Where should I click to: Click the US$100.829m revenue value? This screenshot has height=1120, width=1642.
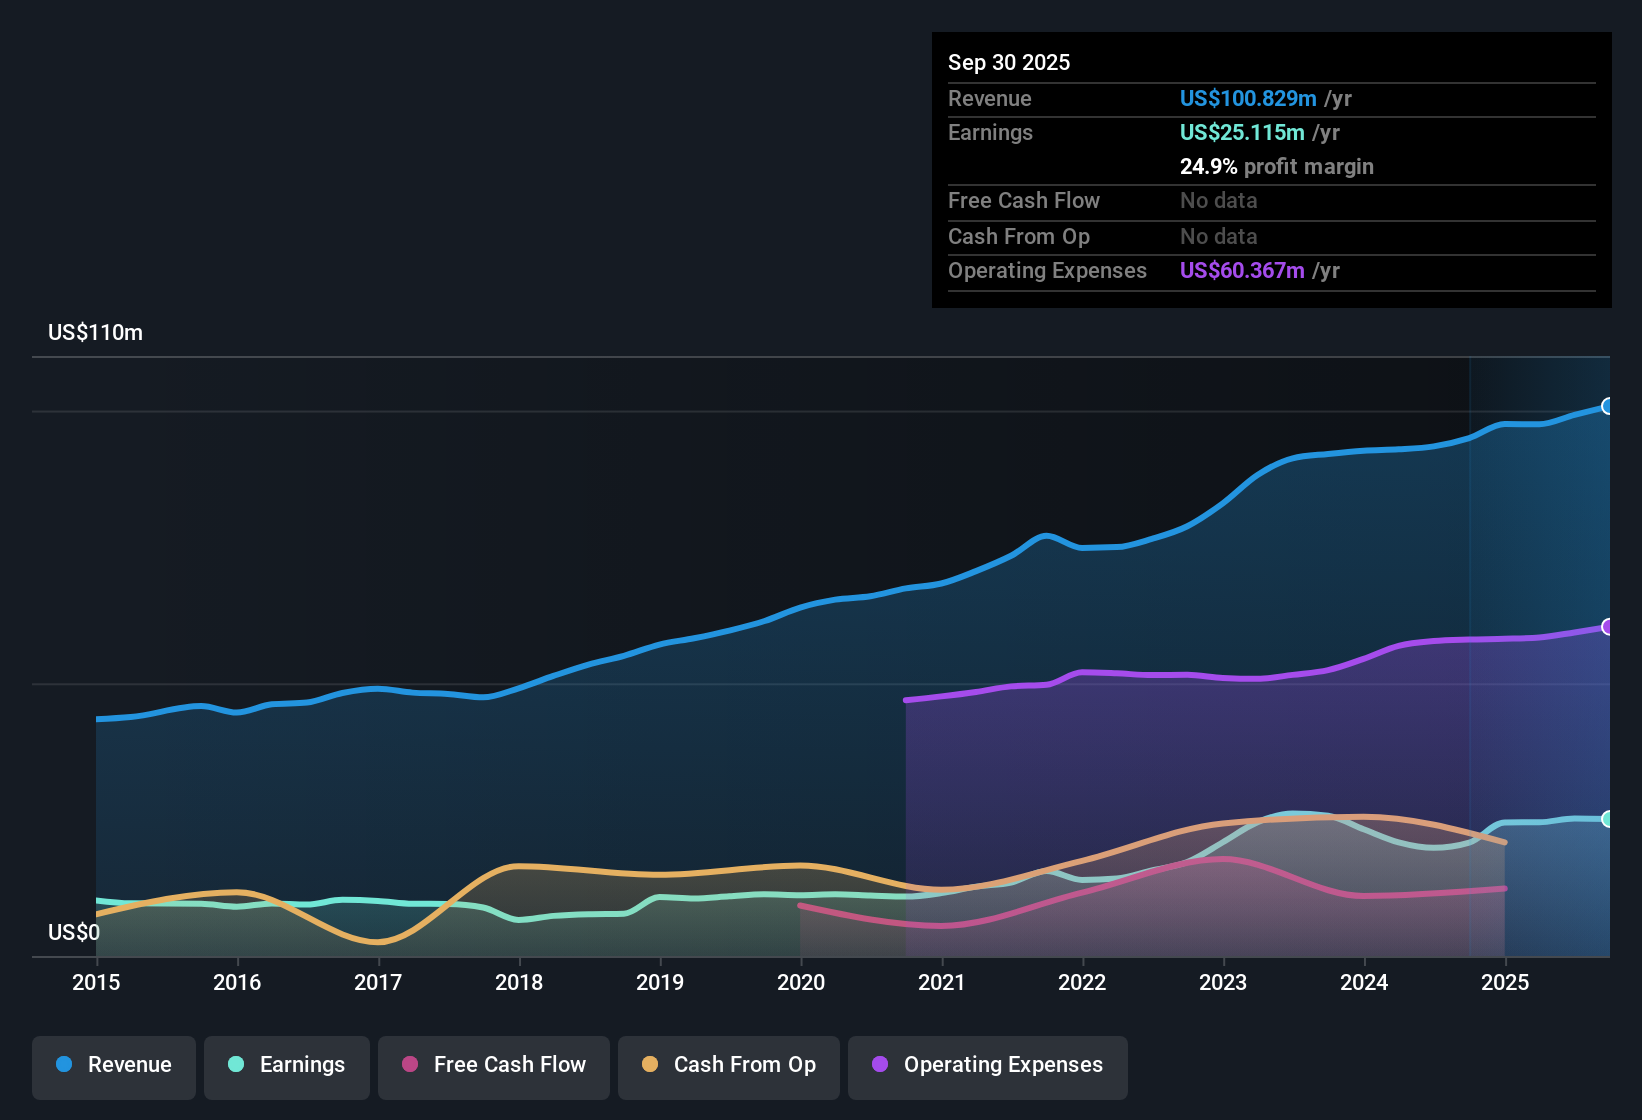[1248, 98]
